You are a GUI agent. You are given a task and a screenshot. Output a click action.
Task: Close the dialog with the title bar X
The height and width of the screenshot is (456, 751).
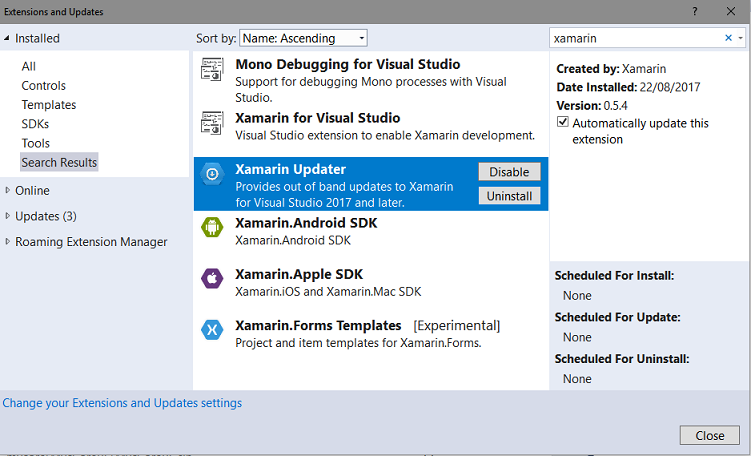731,11
